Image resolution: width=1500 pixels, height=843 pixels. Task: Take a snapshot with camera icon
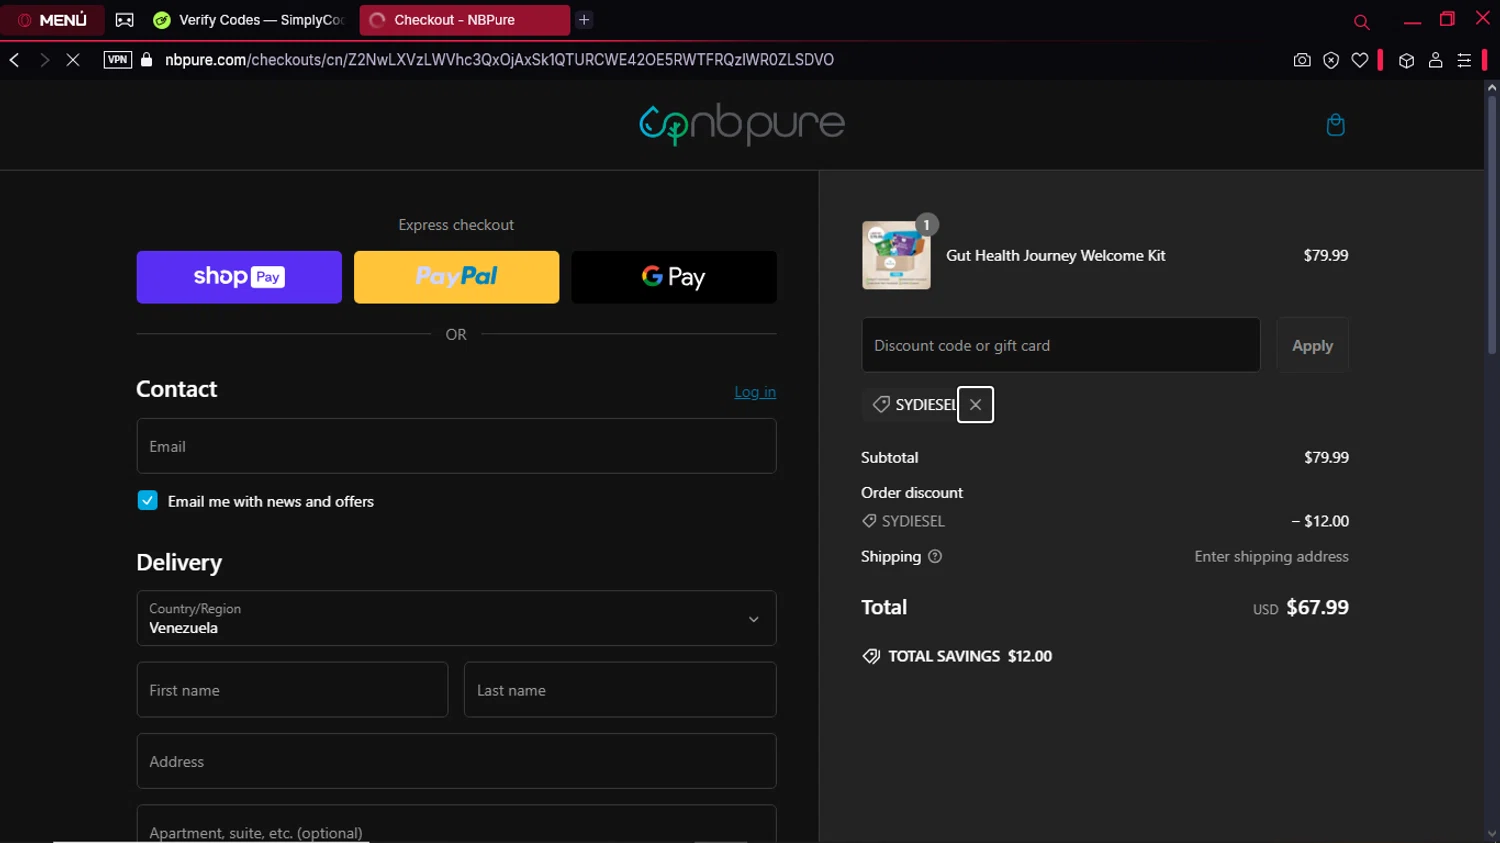pos(1302,60)
